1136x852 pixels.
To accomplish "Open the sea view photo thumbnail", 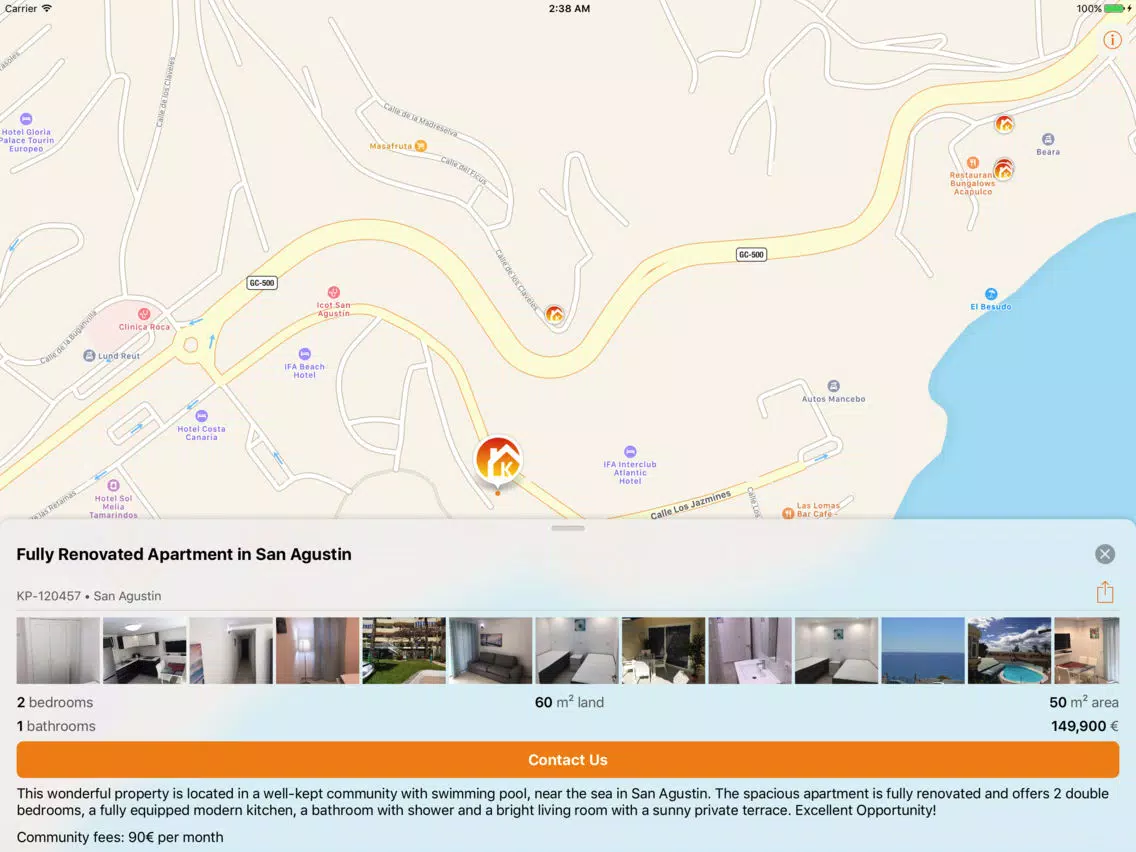I will tap(923, 651).
